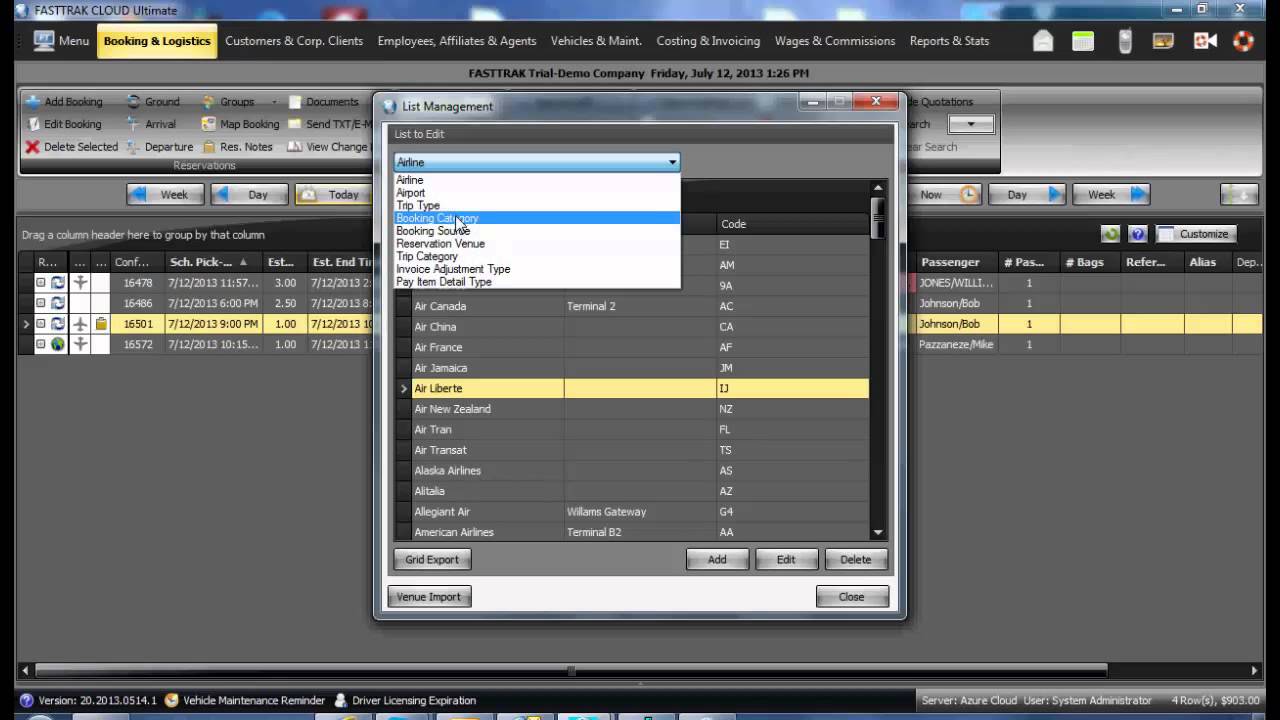Image resolution: width=1280 pixels, height=720 pixels.
Task: Choose Invoice Adjustment Type from the list
Action: tap(538, 269)
